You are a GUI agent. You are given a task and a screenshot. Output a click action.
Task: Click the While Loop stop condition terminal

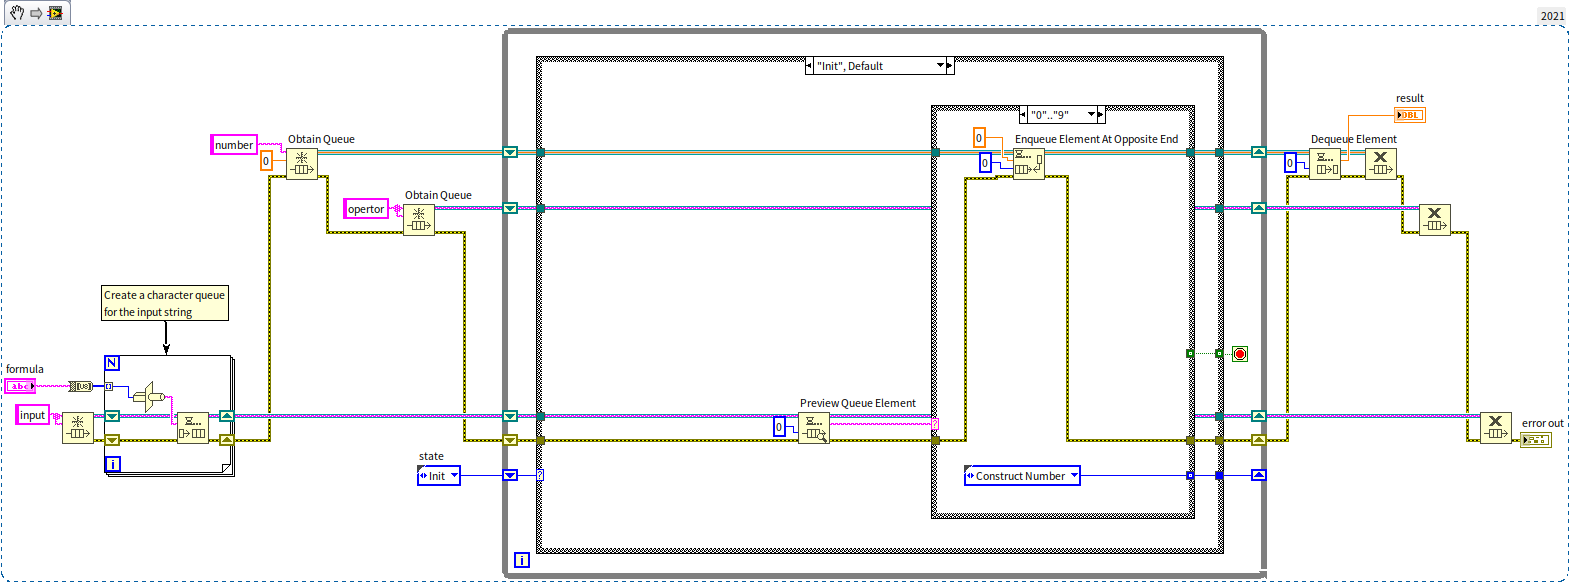click(x=1240, y=354)
